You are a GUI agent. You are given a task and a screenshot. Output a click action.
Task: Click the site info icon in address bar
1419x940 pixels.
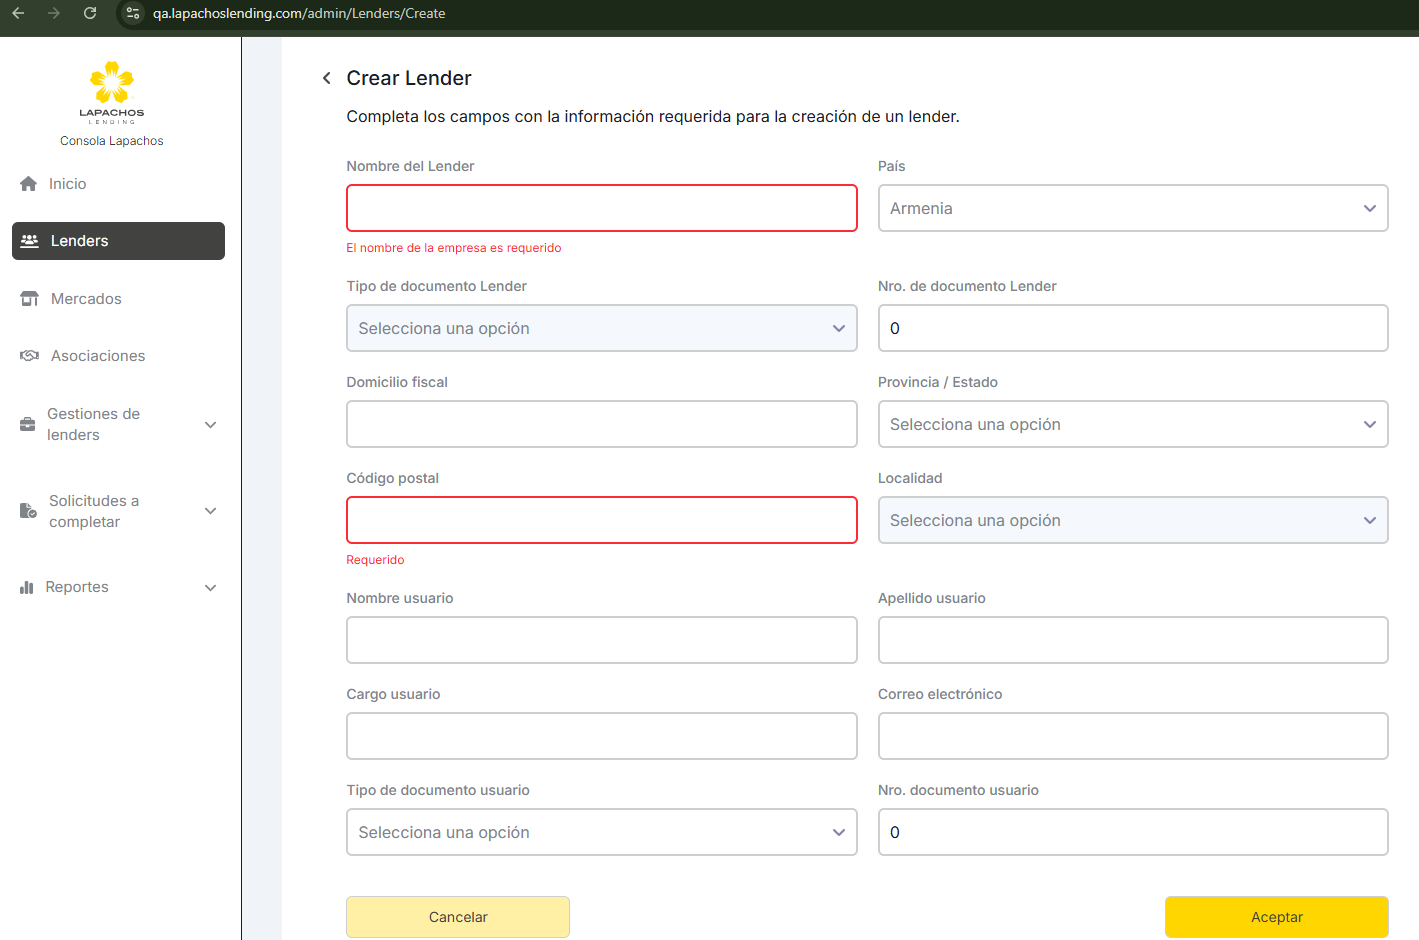pyautogui.click(x=133, y=13)
